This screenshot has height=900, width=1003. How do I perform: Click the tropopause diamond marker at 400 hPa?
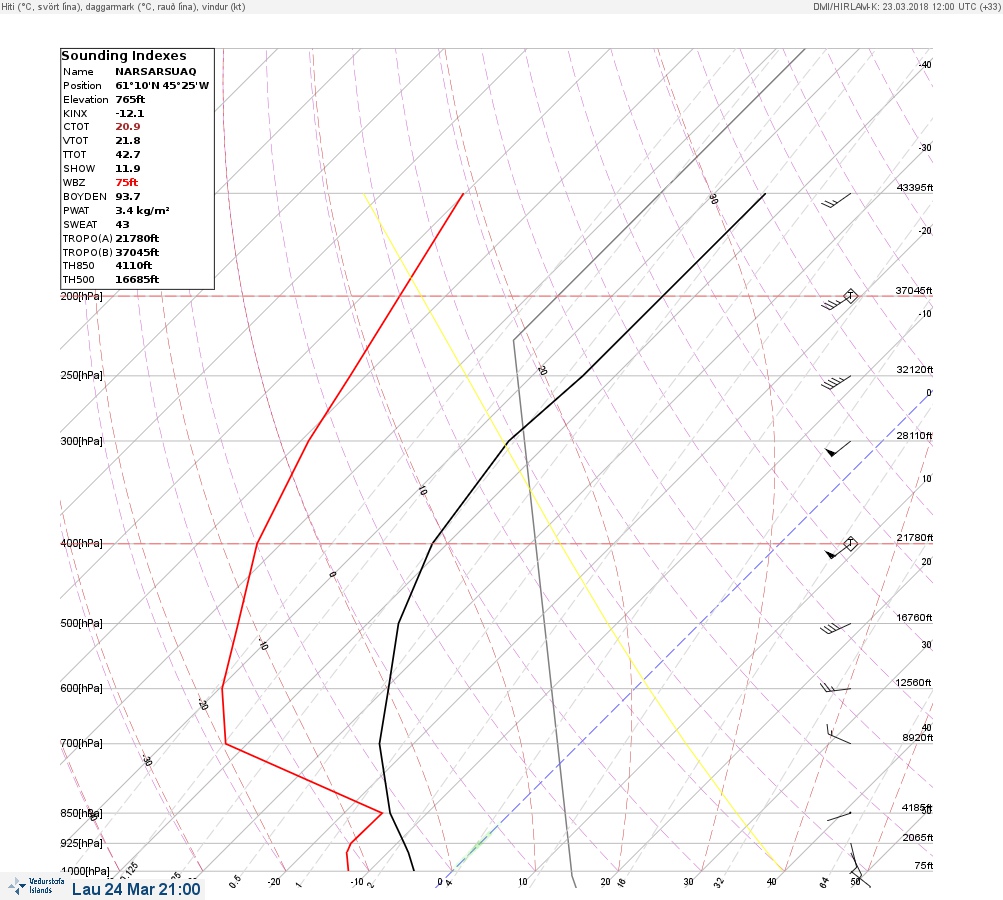[x=850, y=544]
